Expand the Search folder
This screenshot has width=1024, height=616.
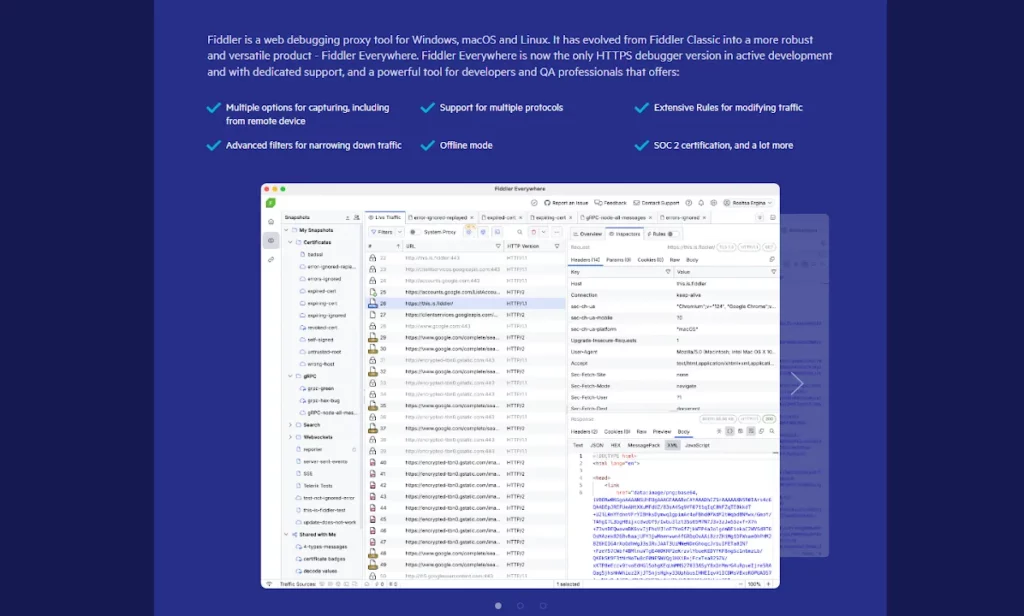point(291,425)
